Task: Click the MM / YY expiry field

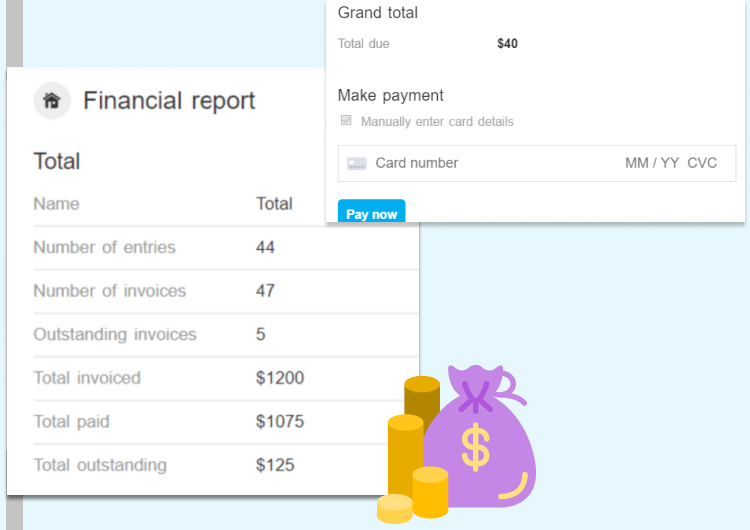Action: [652, 163]
